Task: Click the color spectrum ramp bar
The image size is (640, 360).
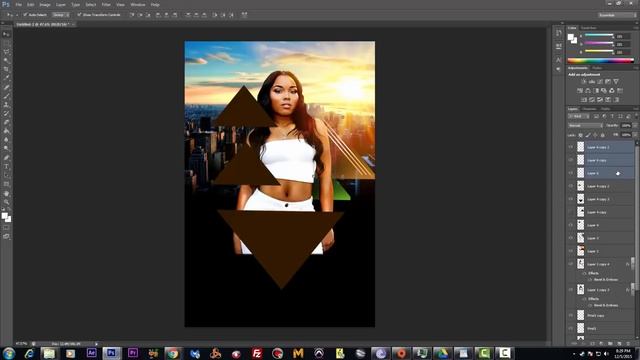Action: point(600,60)
